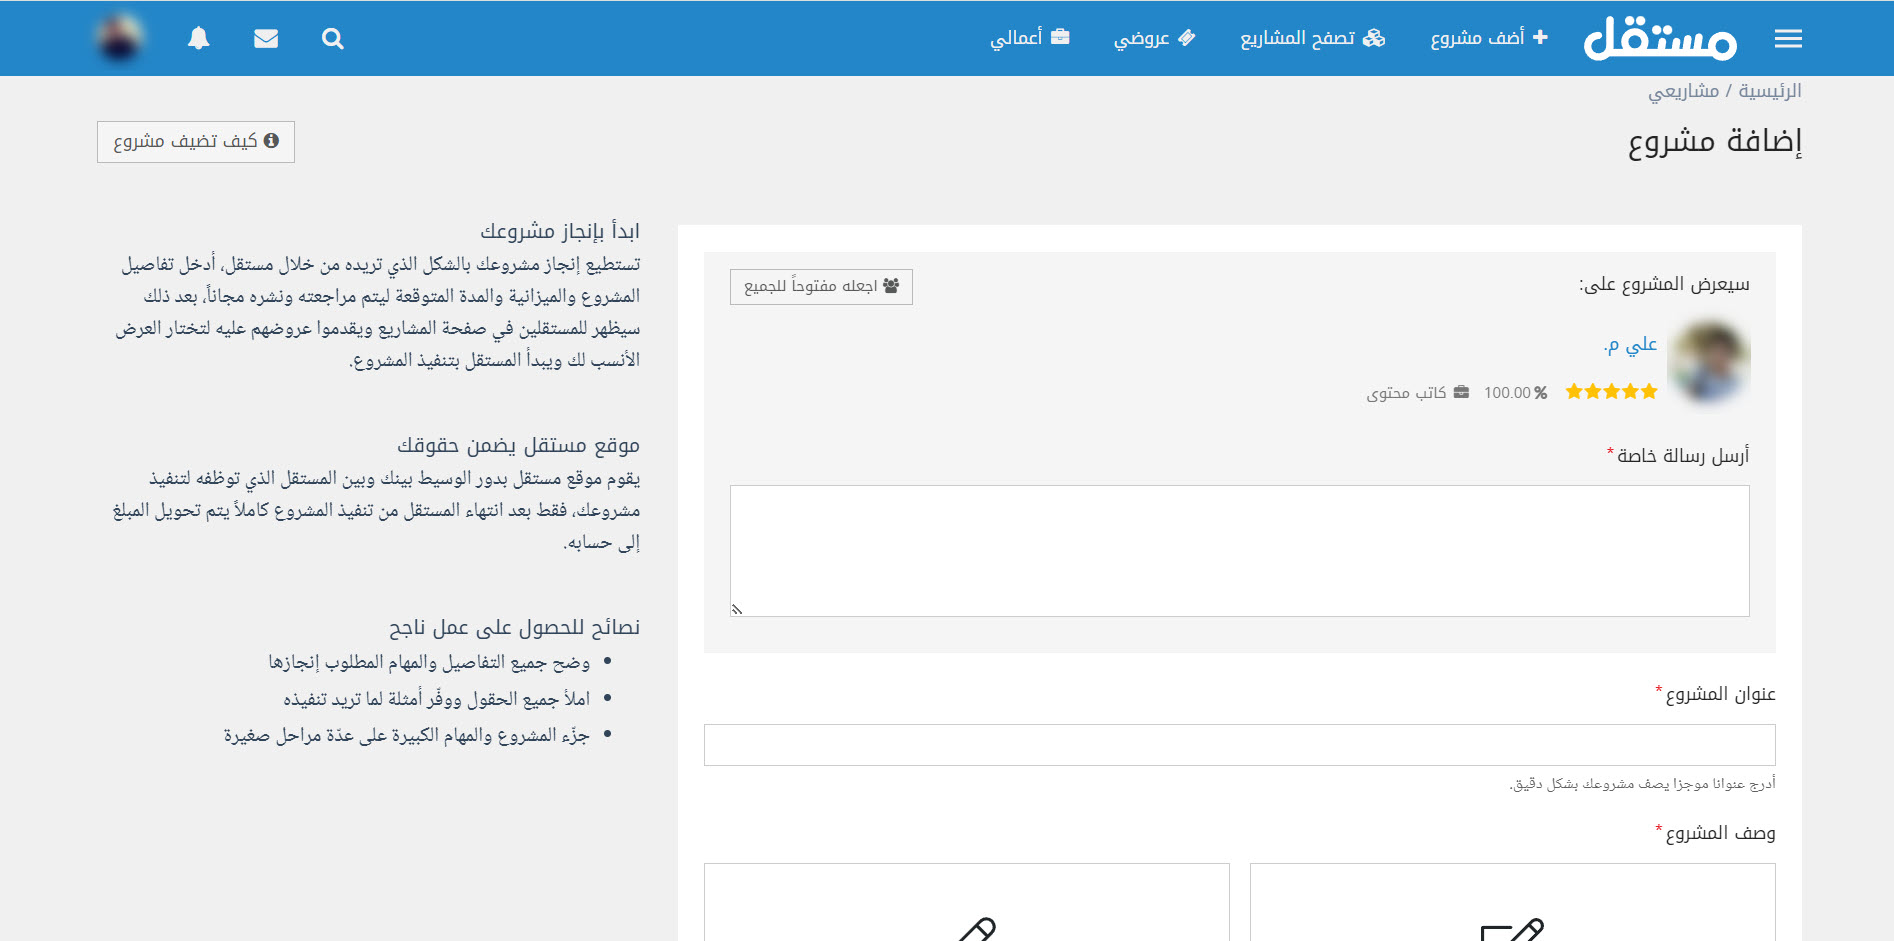
Task: Click the موقع مستقل يضمن حقوقك heading
Action: 518,445
